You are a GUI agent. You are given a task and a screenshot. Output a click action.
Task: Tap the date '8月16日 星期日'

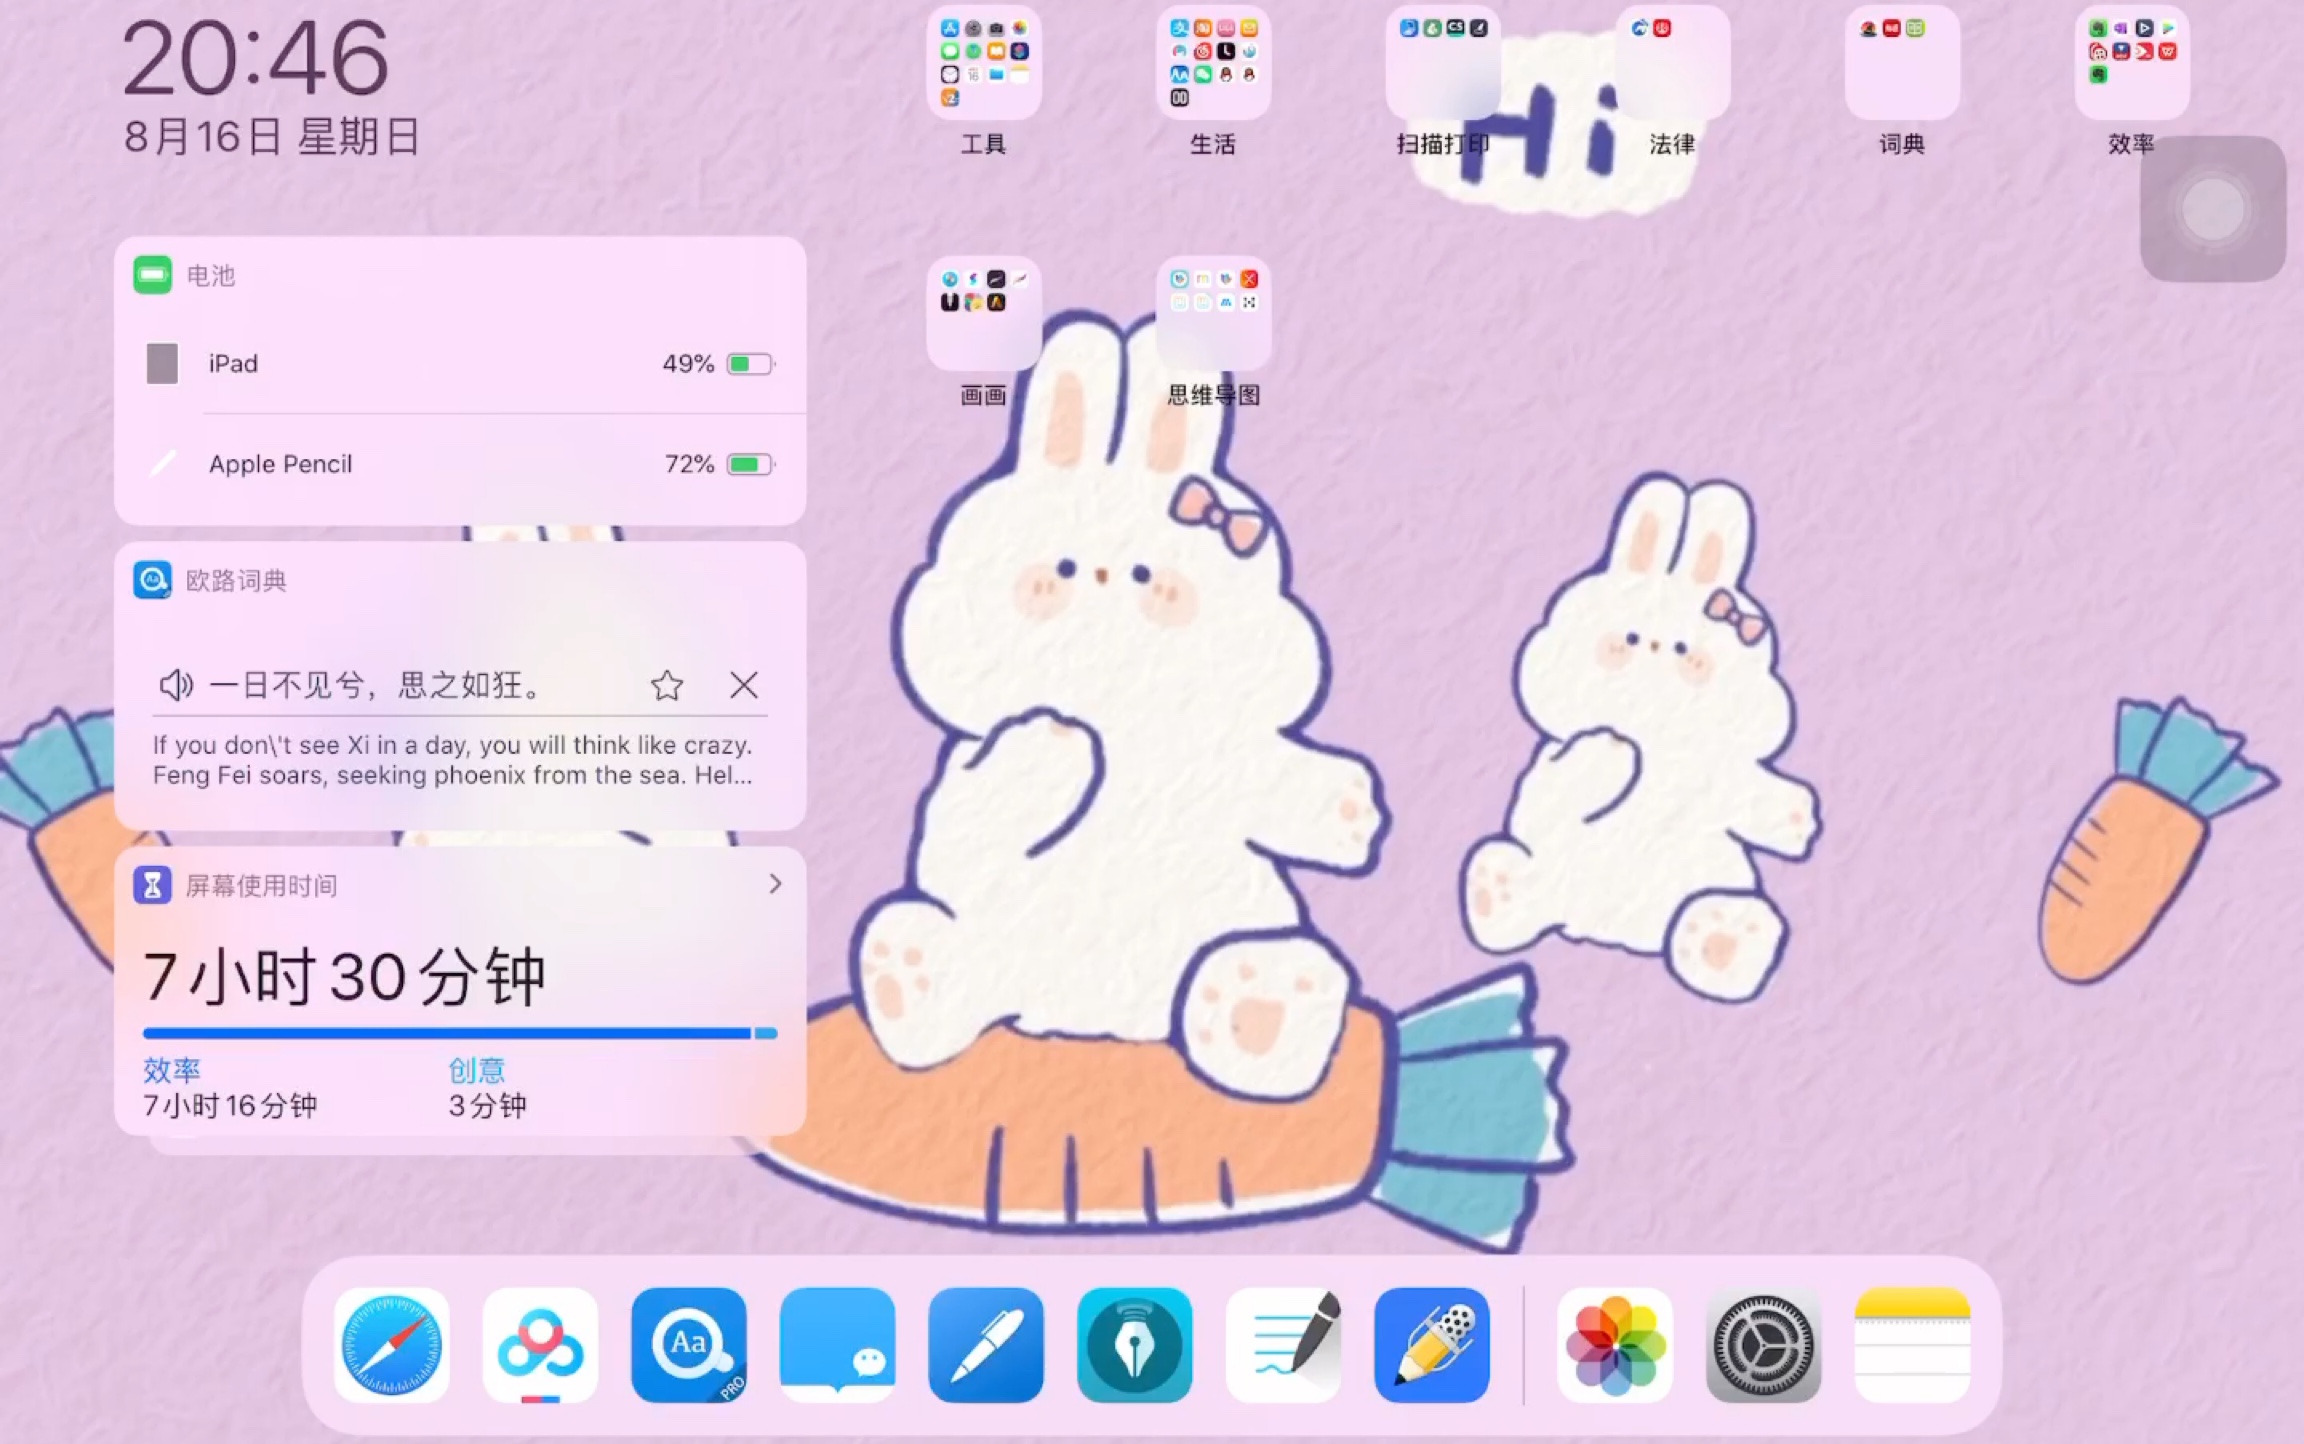tap(271, 137)
